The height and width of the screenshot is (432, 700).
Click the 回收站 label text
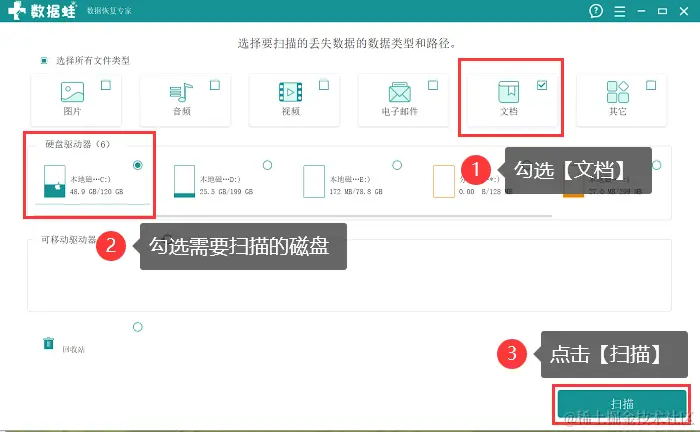point(73,349)
